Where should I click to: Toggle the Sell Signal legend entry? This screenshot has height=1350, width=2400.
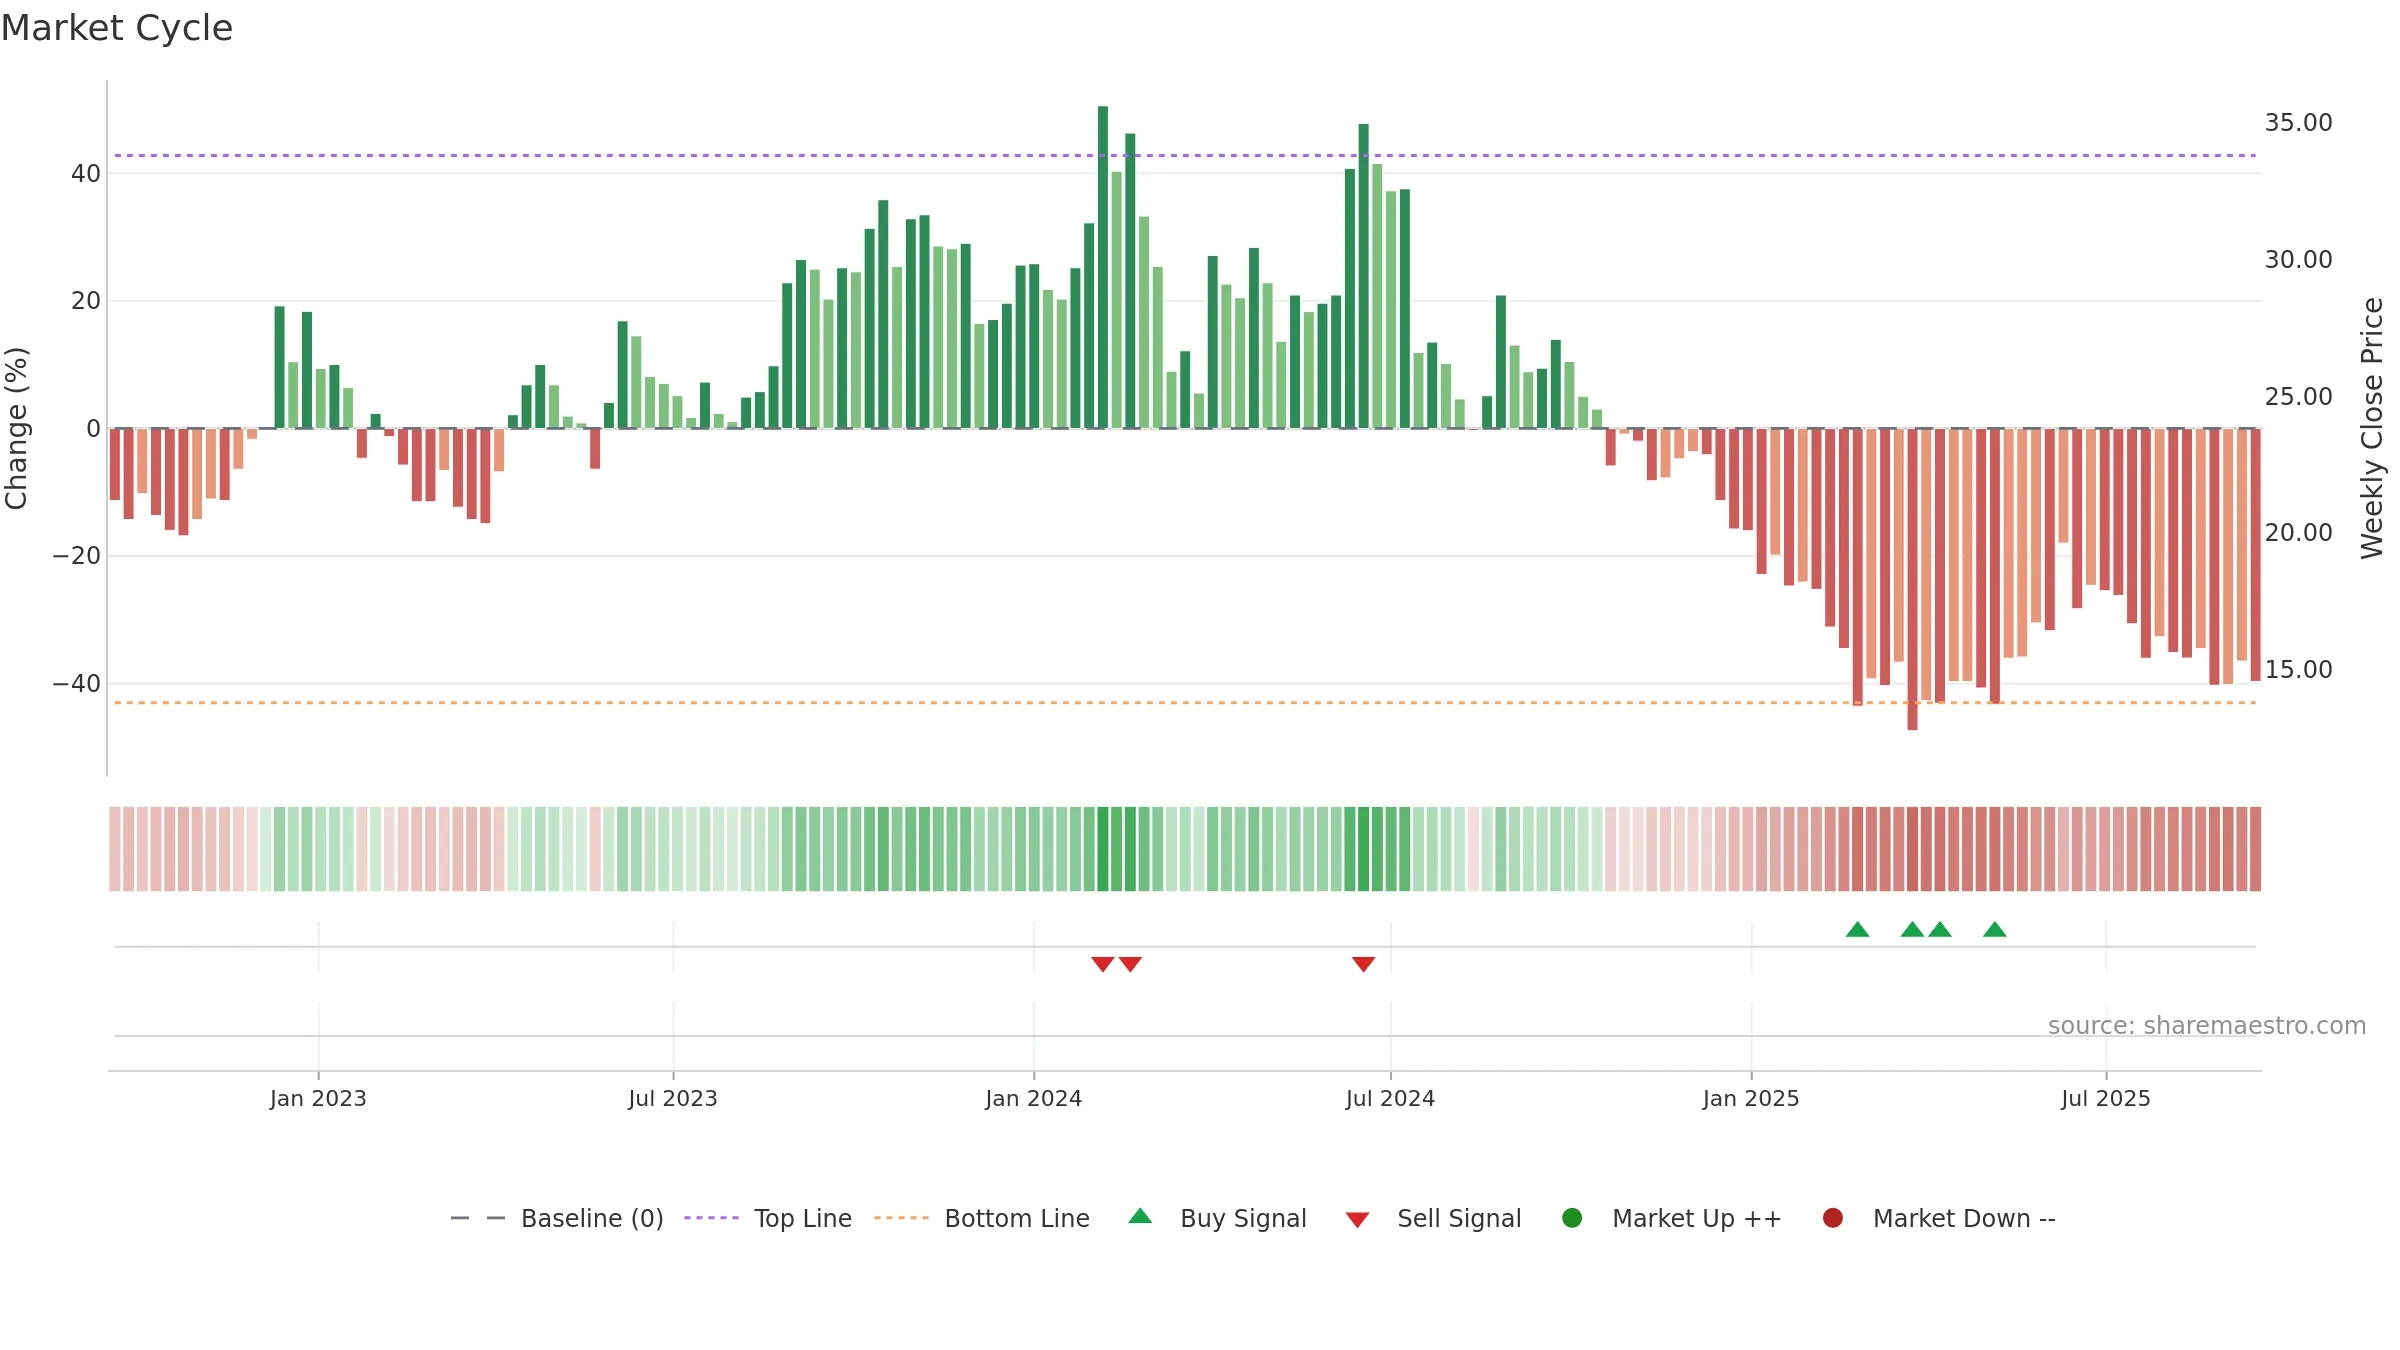click(1433, 1218)
